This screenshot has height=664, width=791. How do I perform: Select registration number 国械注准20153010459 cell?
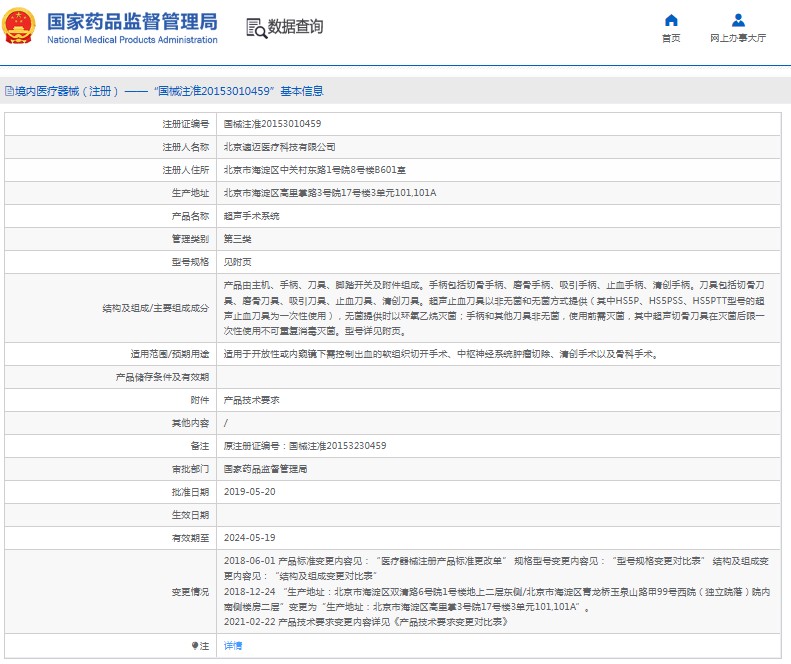(272, 124)
